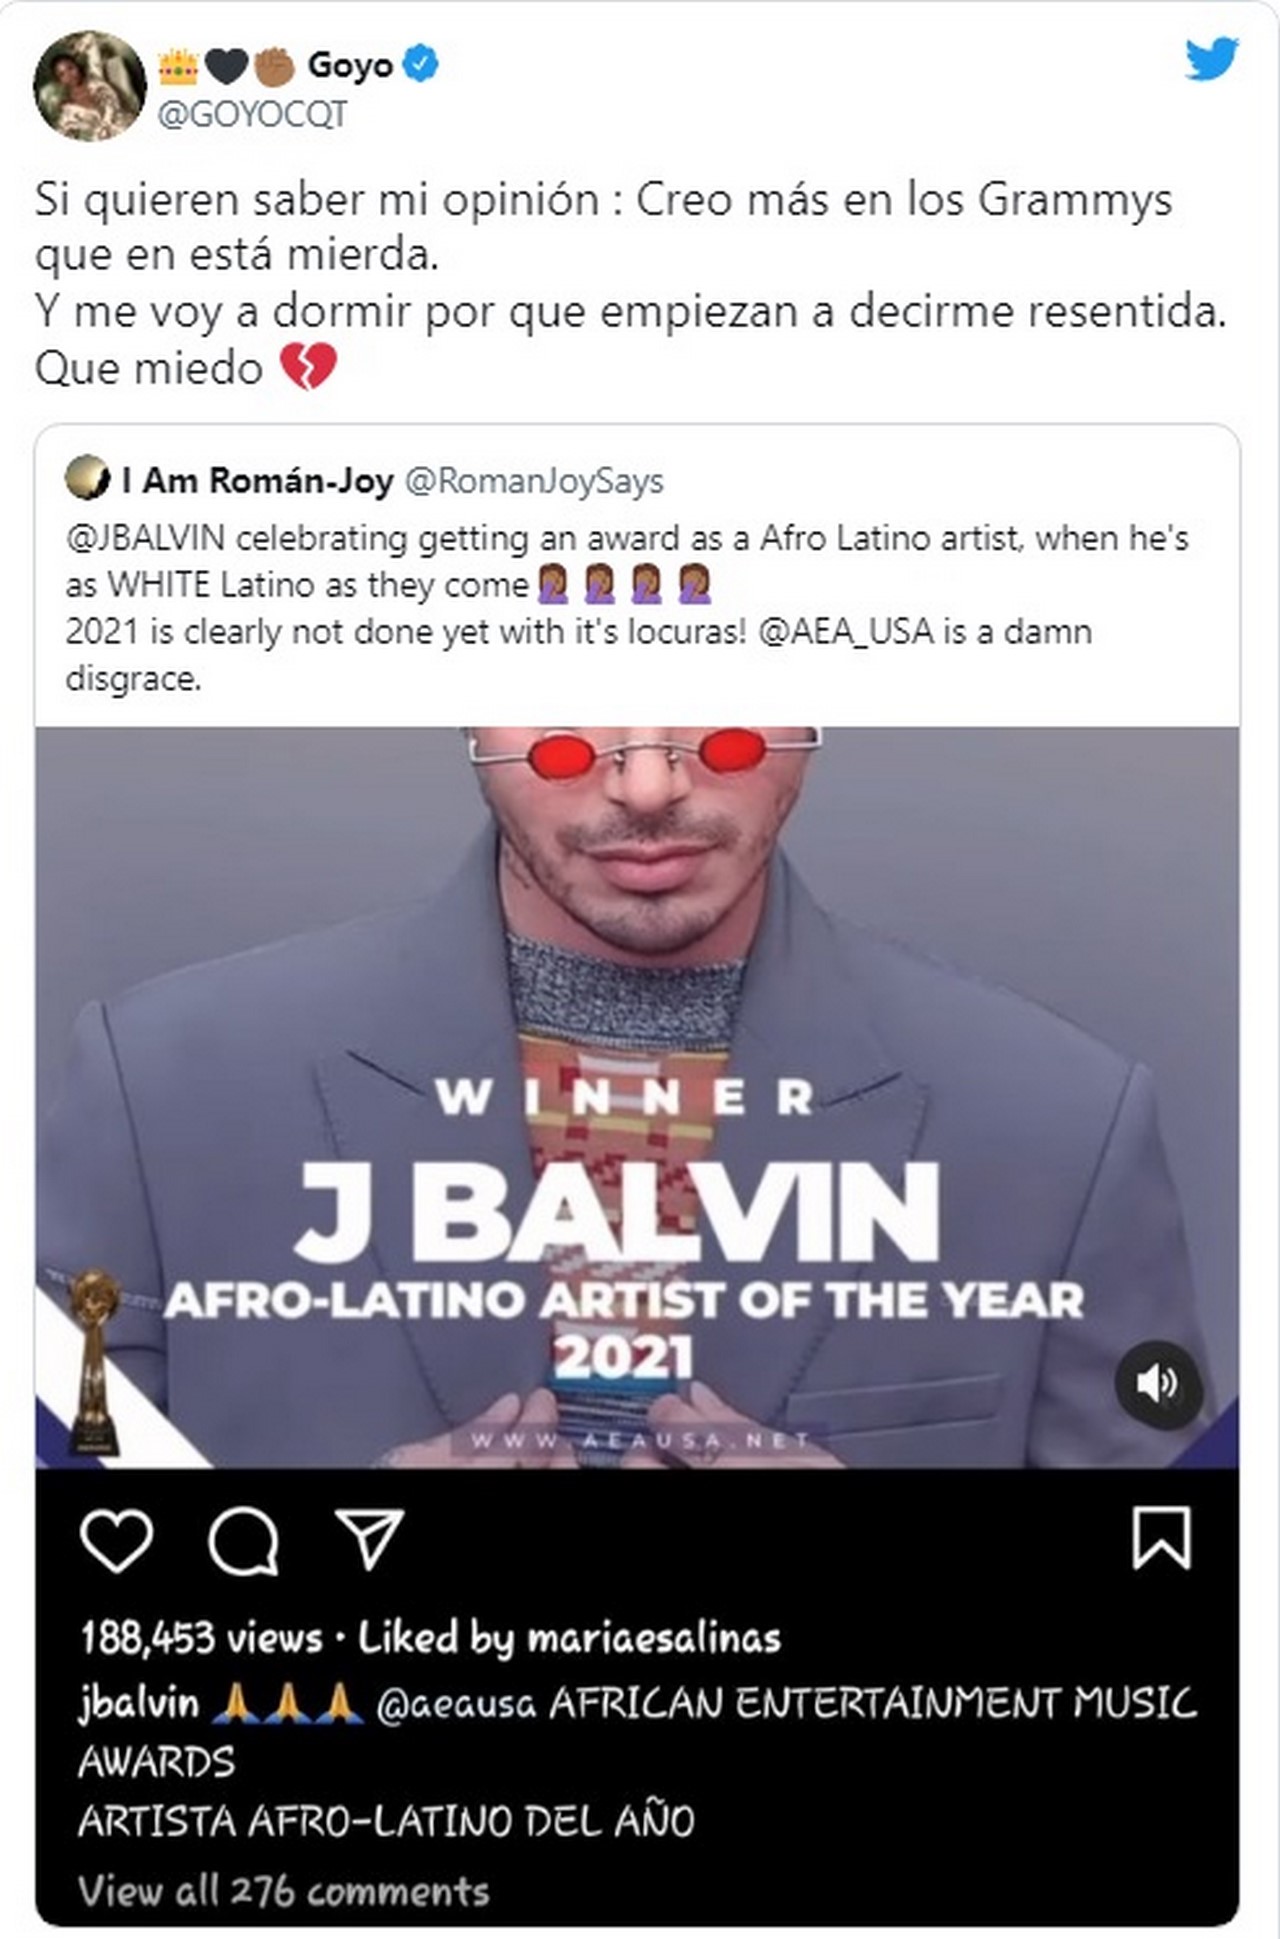Save the post with the bookmark icon
This screenshot has width=1280, height=1939.
[x=1161, y=1538]
